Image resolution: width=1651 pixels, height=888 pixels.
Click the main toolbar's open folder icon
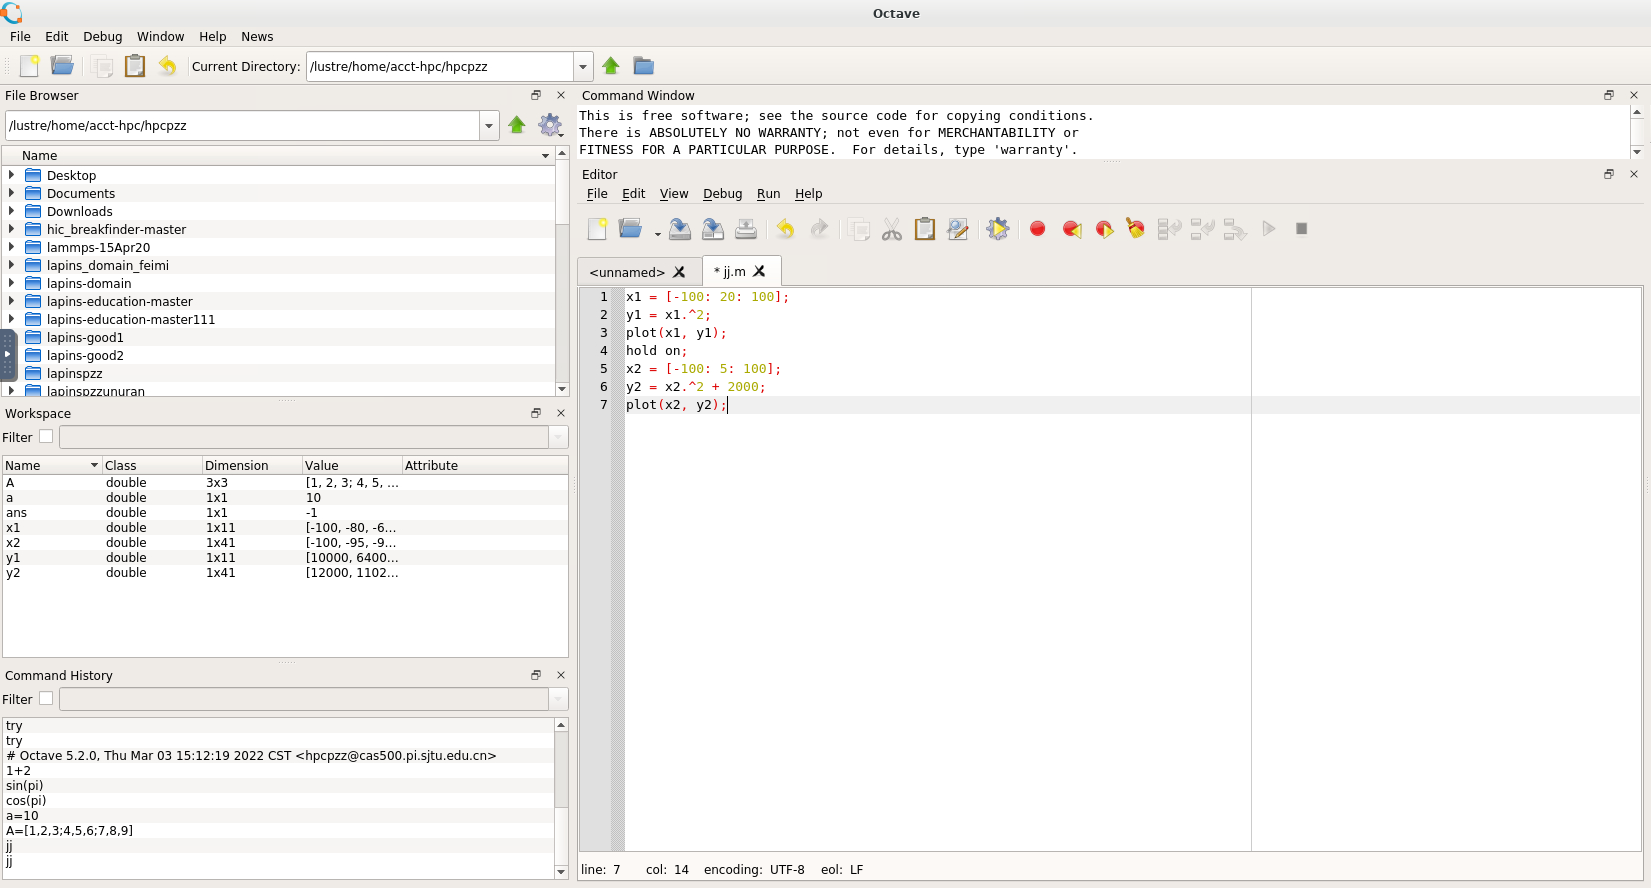62,66
